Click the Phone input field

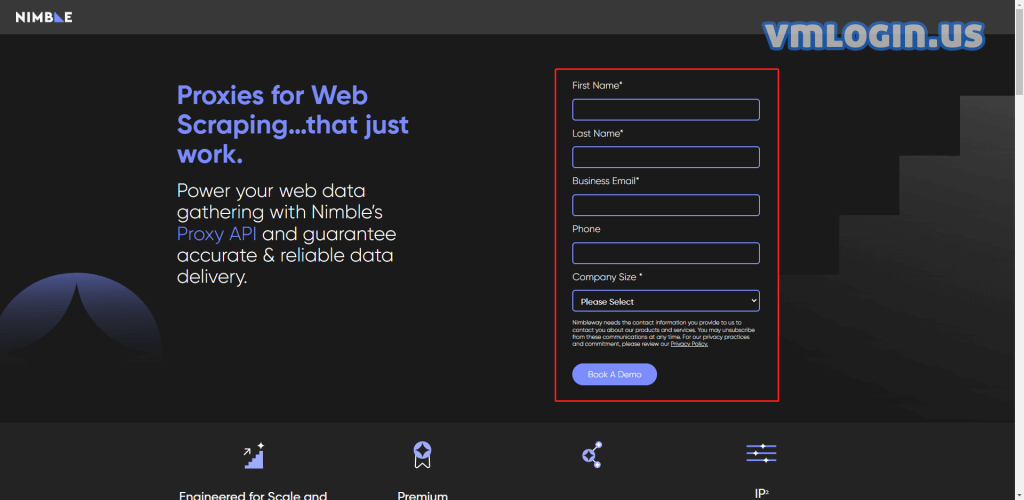pyautogui.click(x=665, y=253)
